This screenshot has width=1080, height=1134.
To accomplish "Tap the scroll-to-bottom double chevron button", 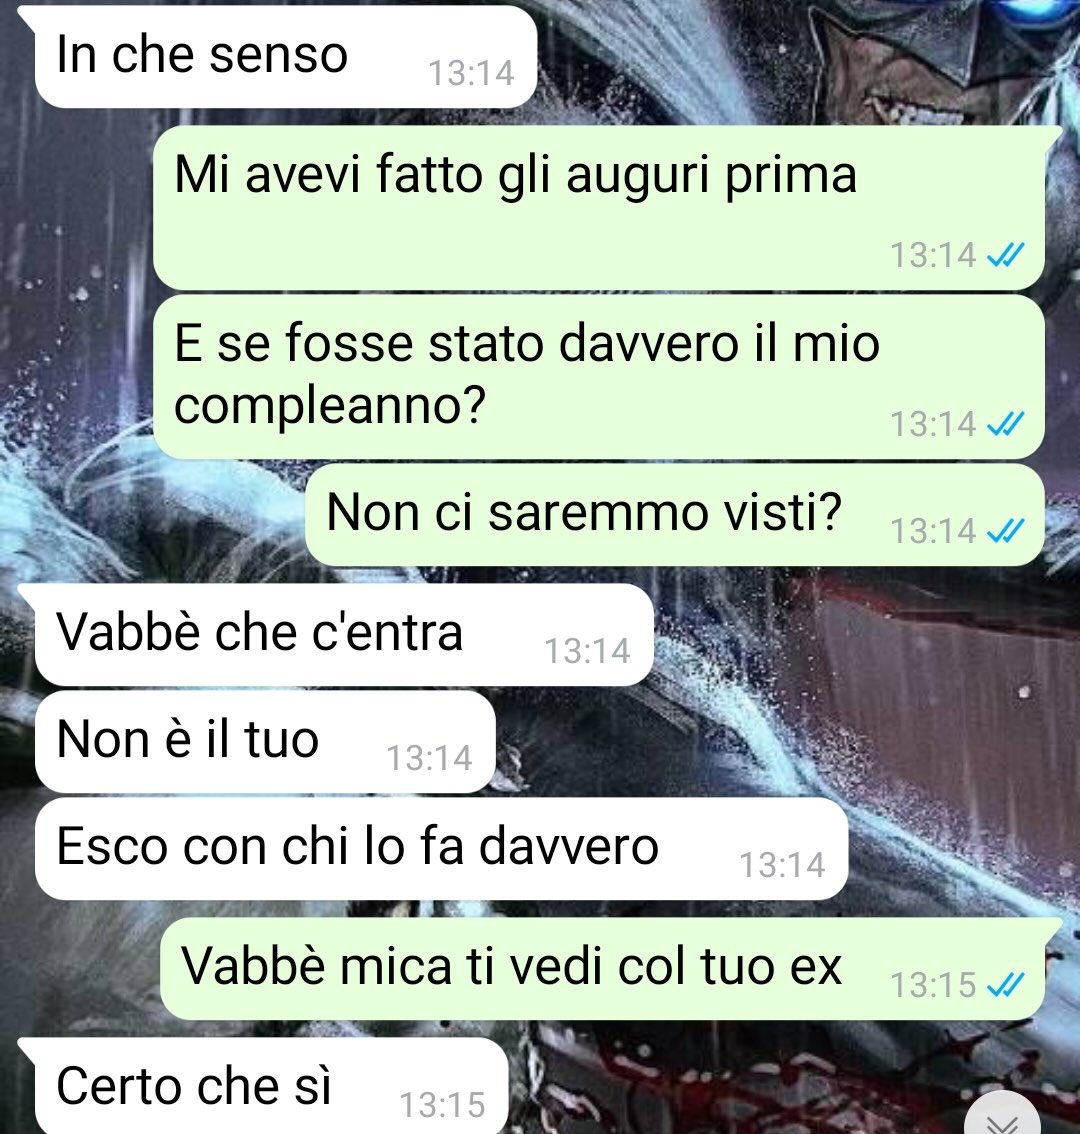I will pos(1003,1115).
